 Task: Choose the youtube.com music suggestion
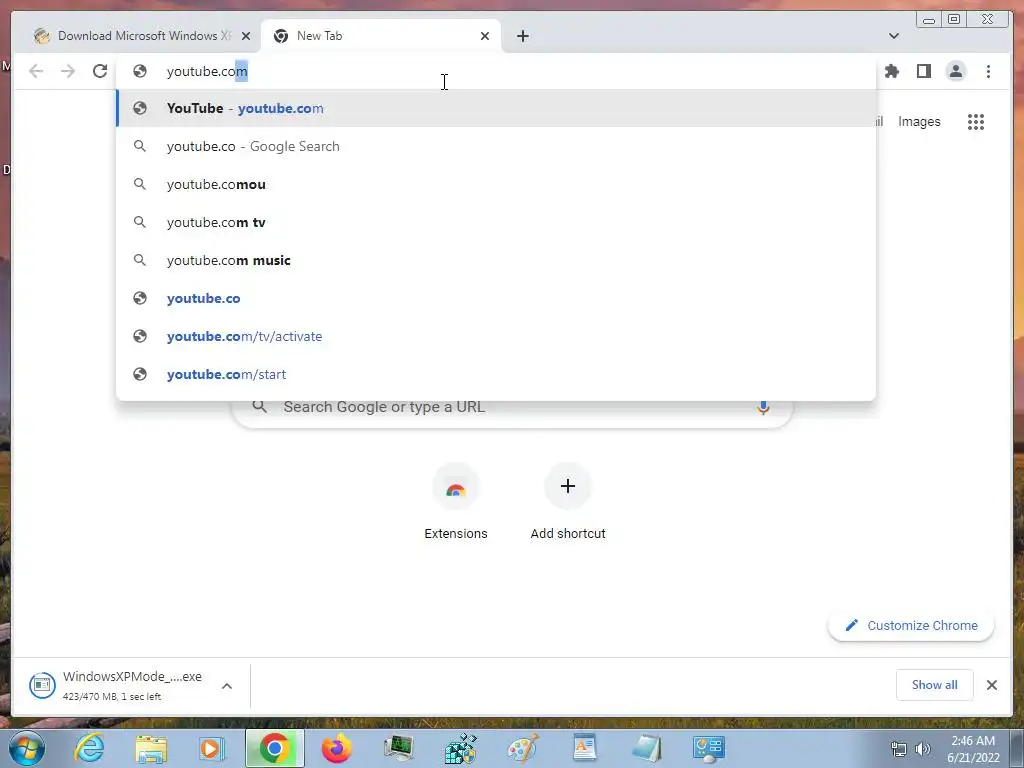point(496,260)
